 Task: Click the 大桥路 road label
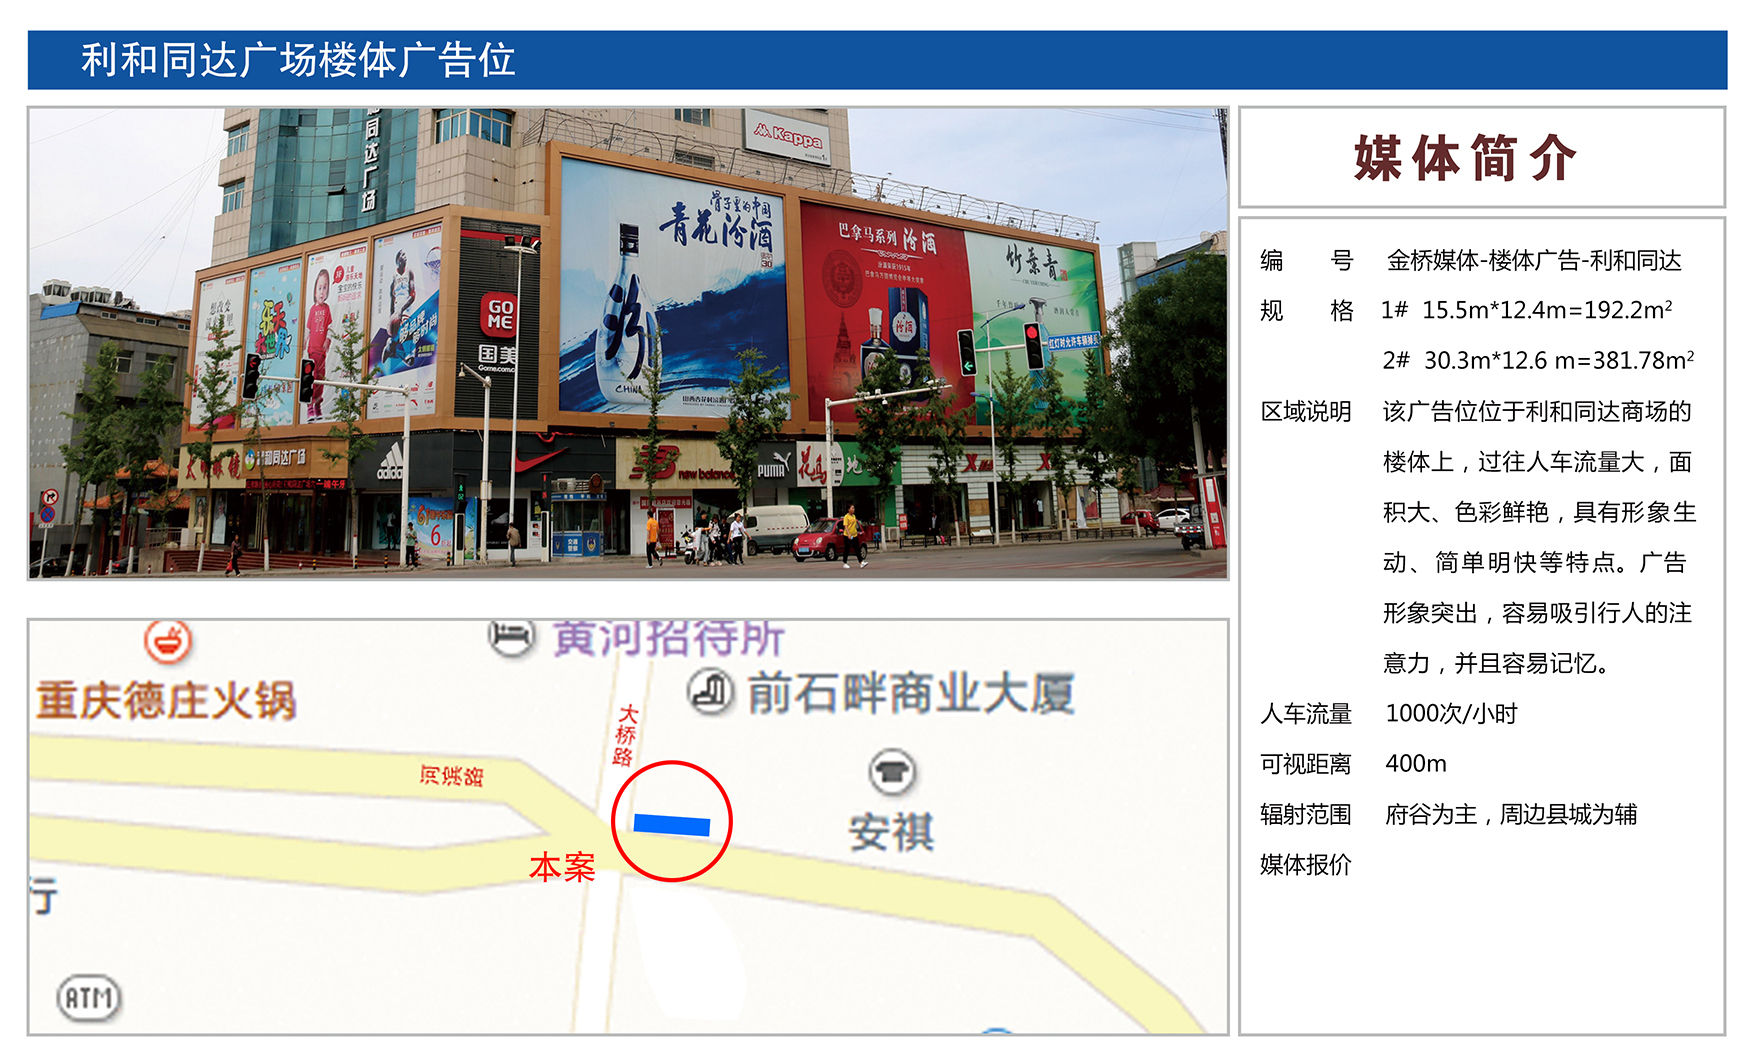tap(625, 735)
